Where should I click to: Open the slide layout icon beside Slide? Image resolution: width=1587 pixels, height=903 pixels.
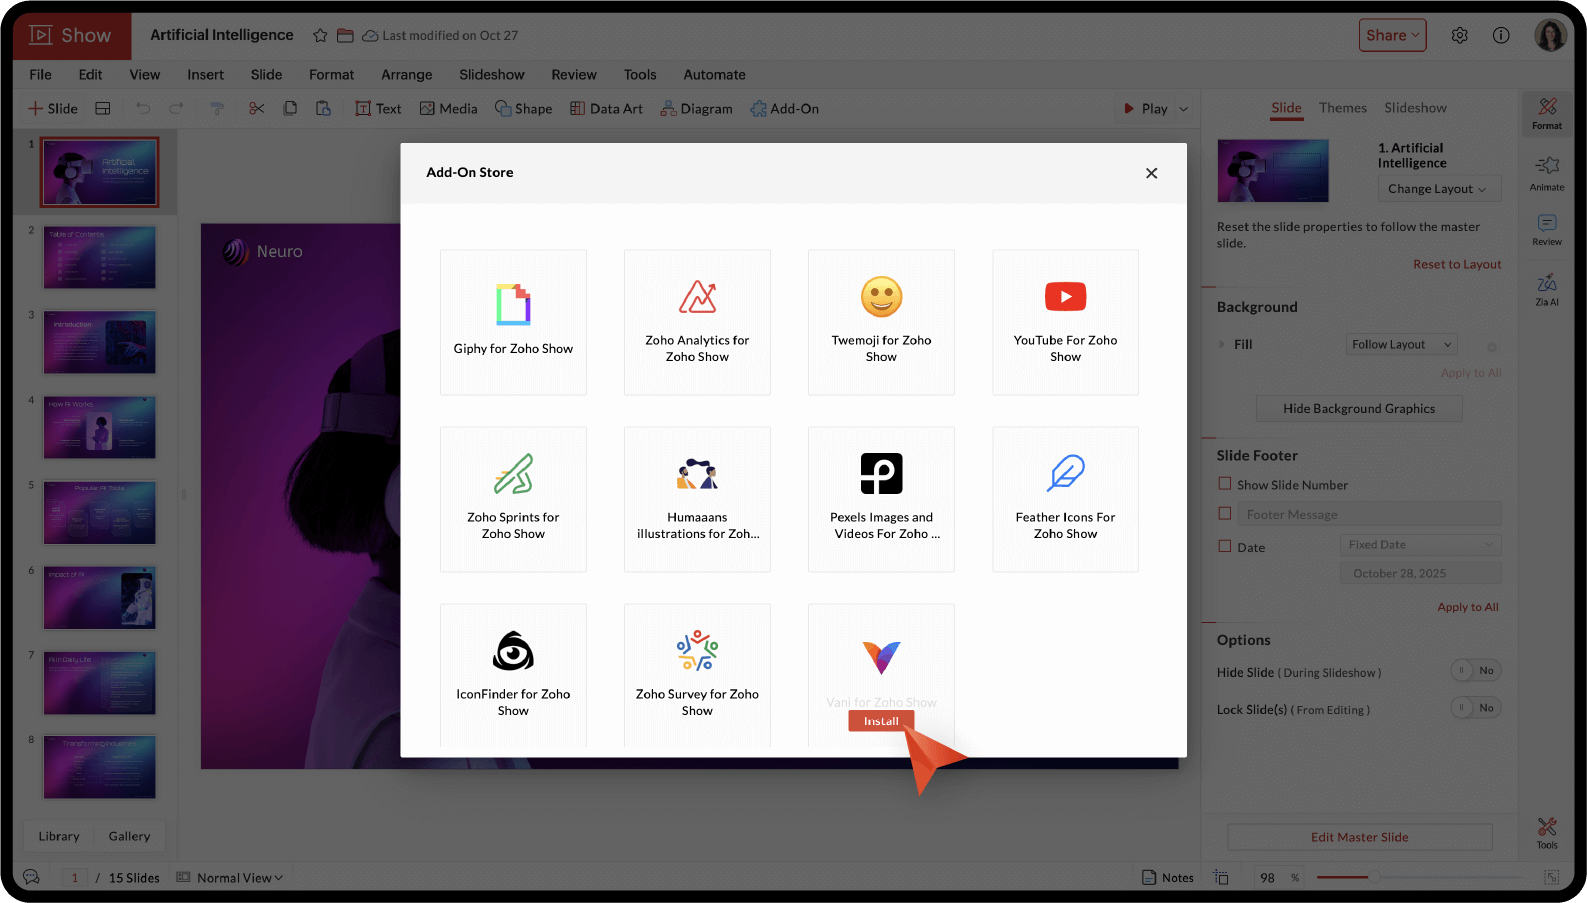point(103,108)
